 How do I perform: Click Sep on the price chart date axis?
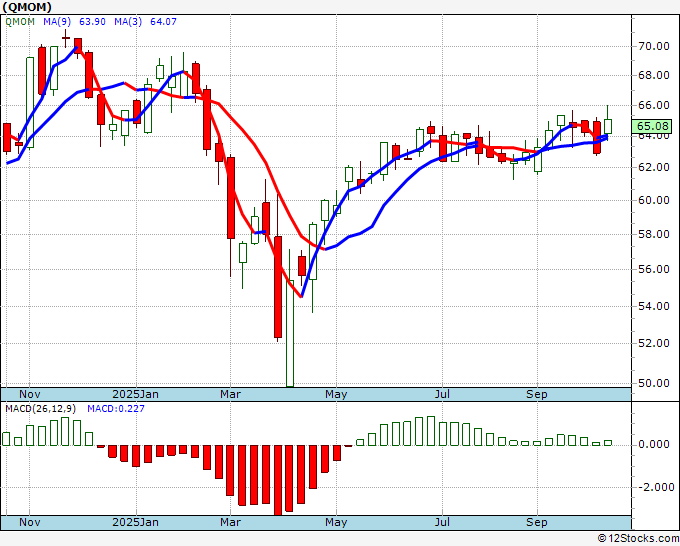point(537,394)
